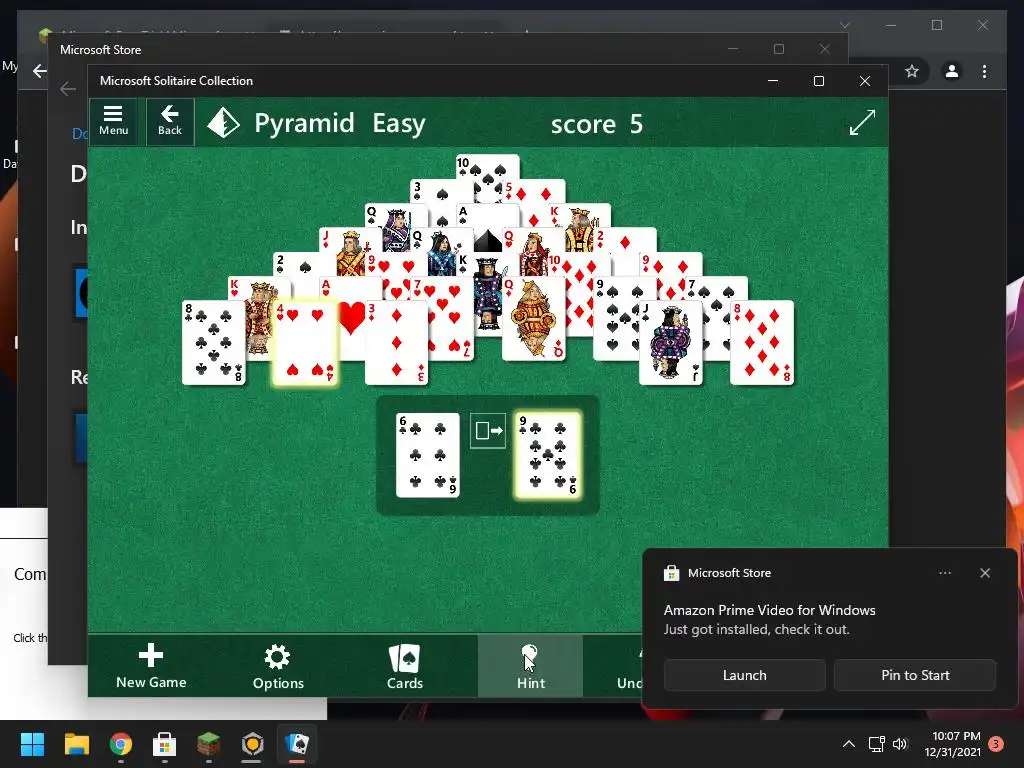Click Launch in the Microsoft Store notification

pos(744,675)
